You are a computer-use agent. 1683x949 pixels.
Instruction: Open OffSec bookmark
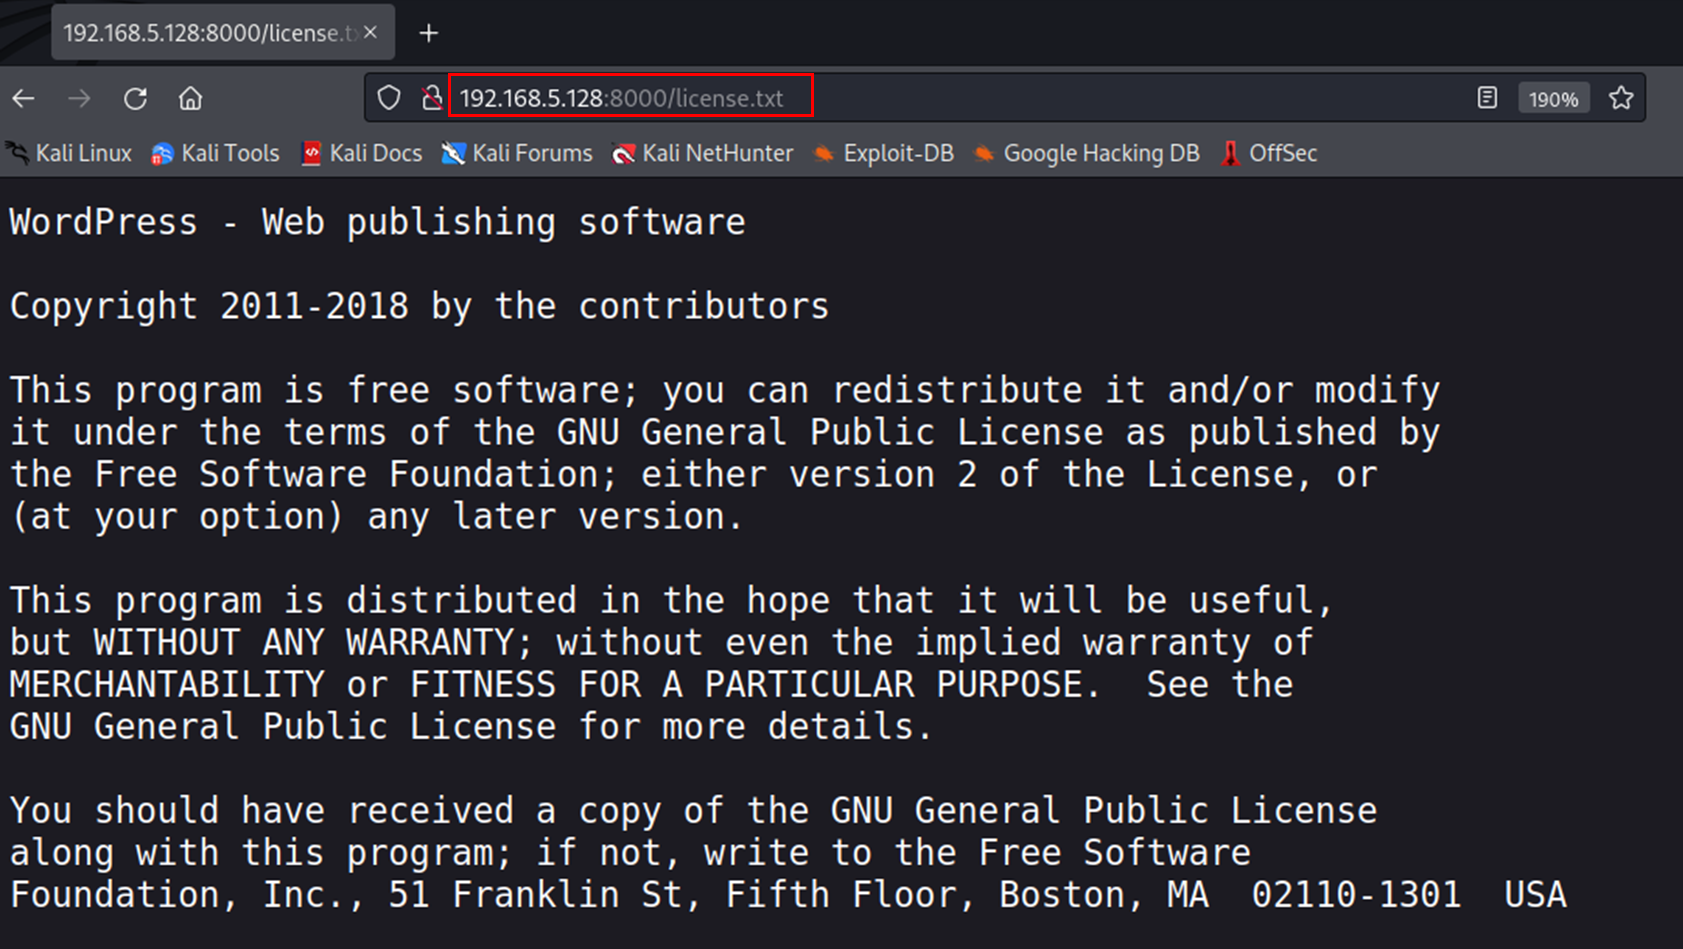coord(1268,153)
